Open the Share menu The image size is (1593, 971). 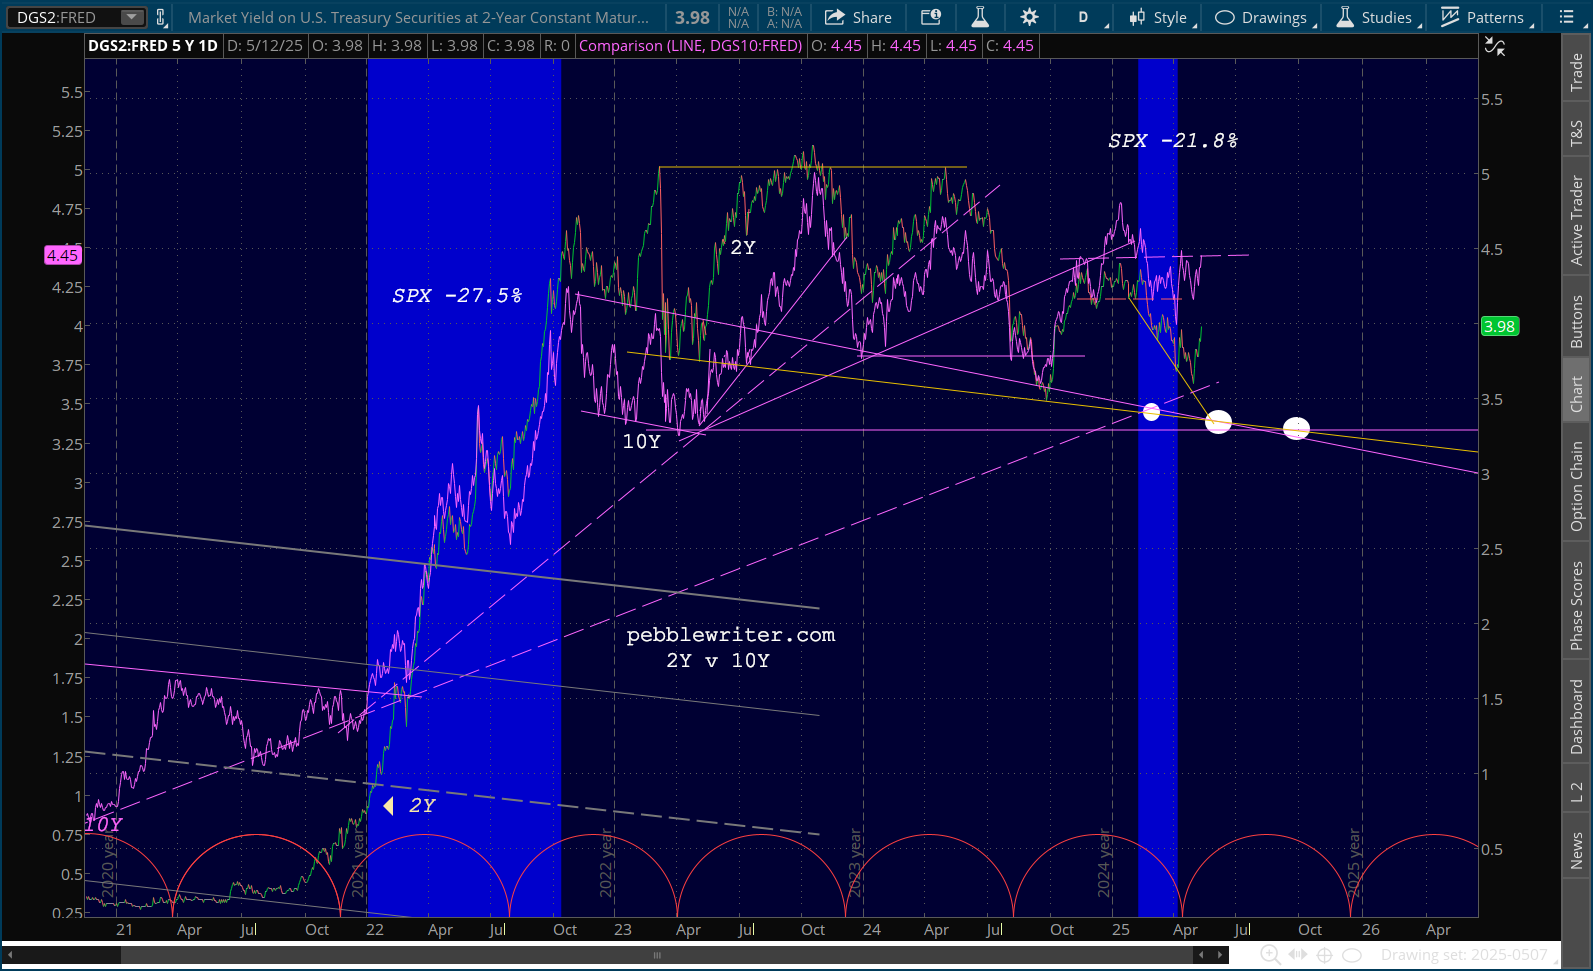point(858,17)
